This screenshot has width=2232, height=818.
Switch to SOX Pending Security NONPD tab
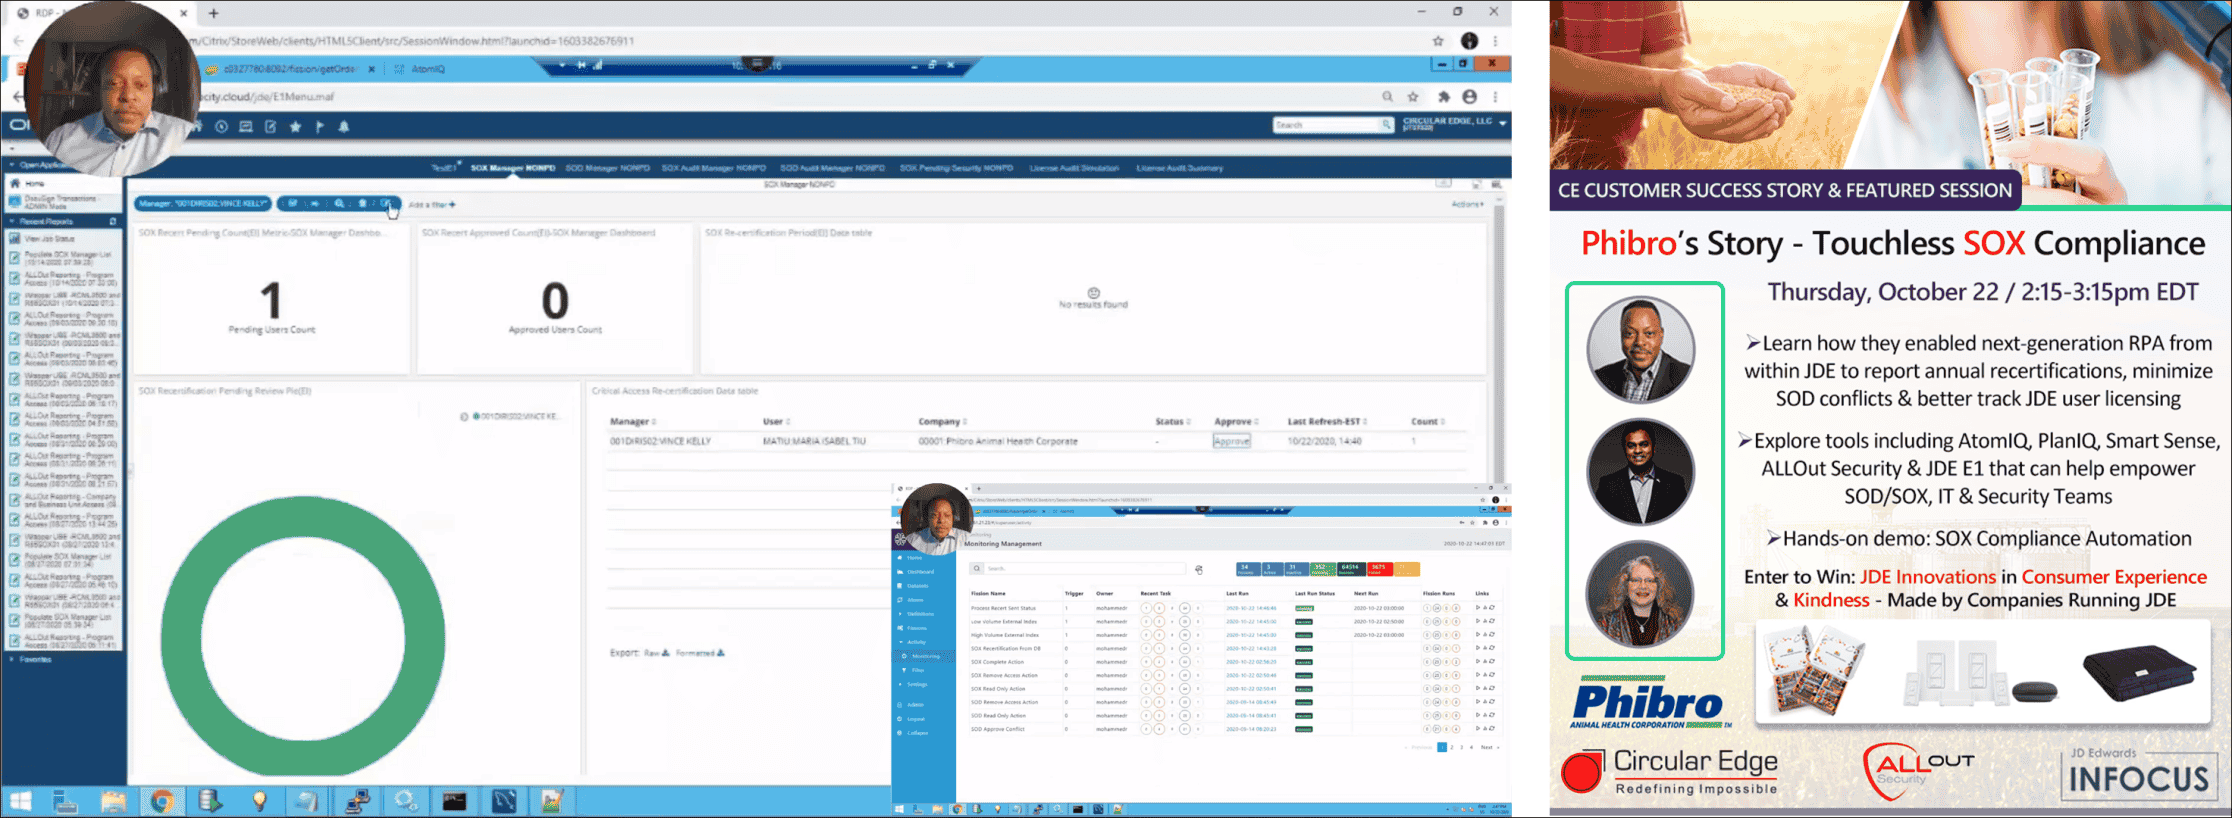click(x=955, y=168)
